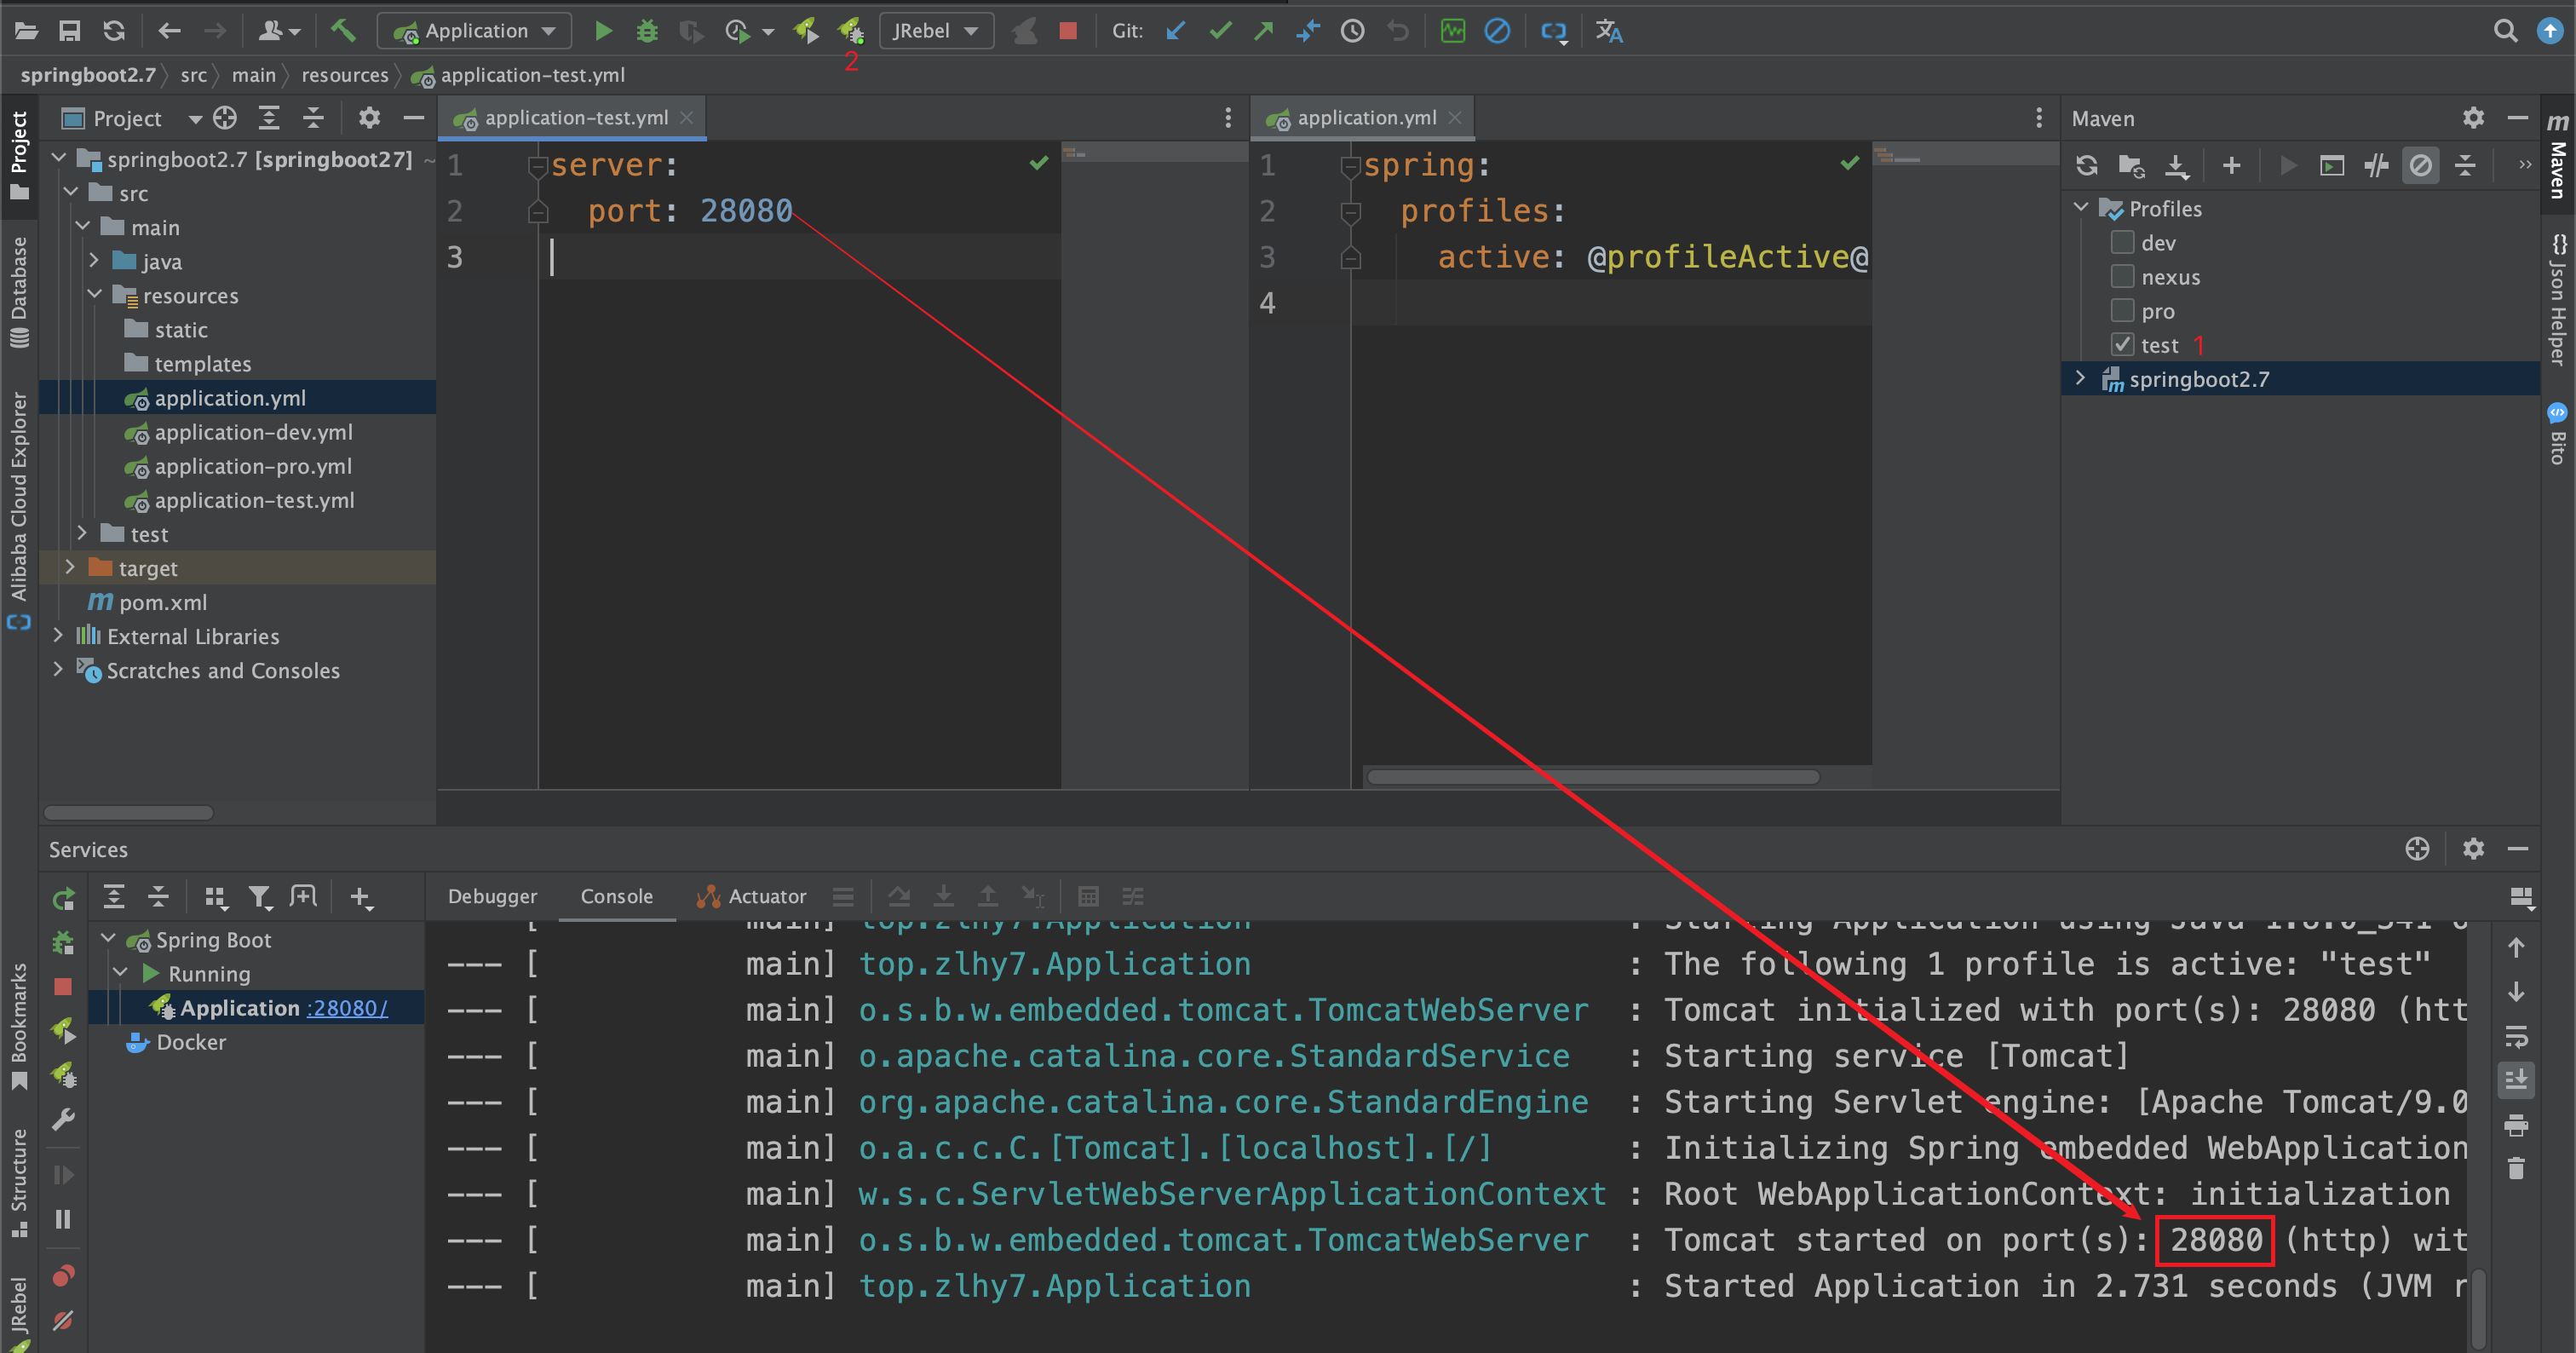This screenshot has height=1353, width=2576.
Task: Open pom.xml in the Project tree
Action: pyautogui.click(x=163, y=602)
